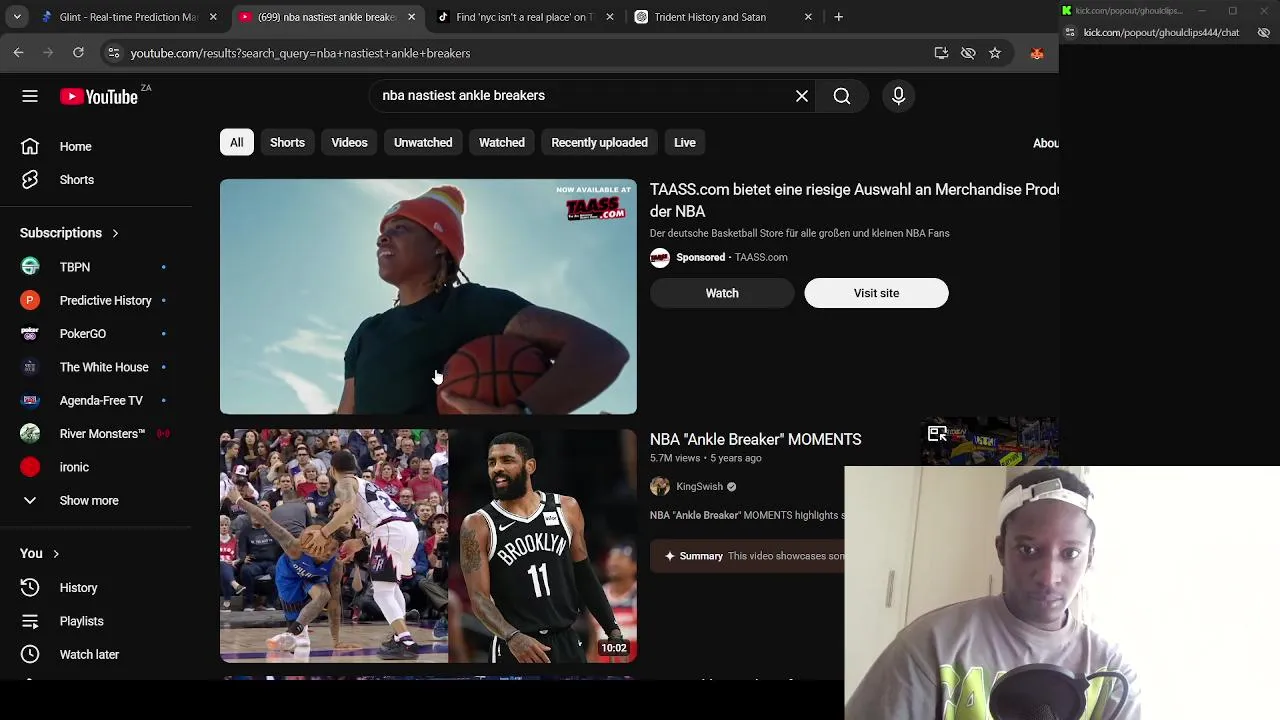Viewport: 1280px width, 720px height.
Task: Click the eye-slash tracking icon in address bar
Action: pos(968,53)
